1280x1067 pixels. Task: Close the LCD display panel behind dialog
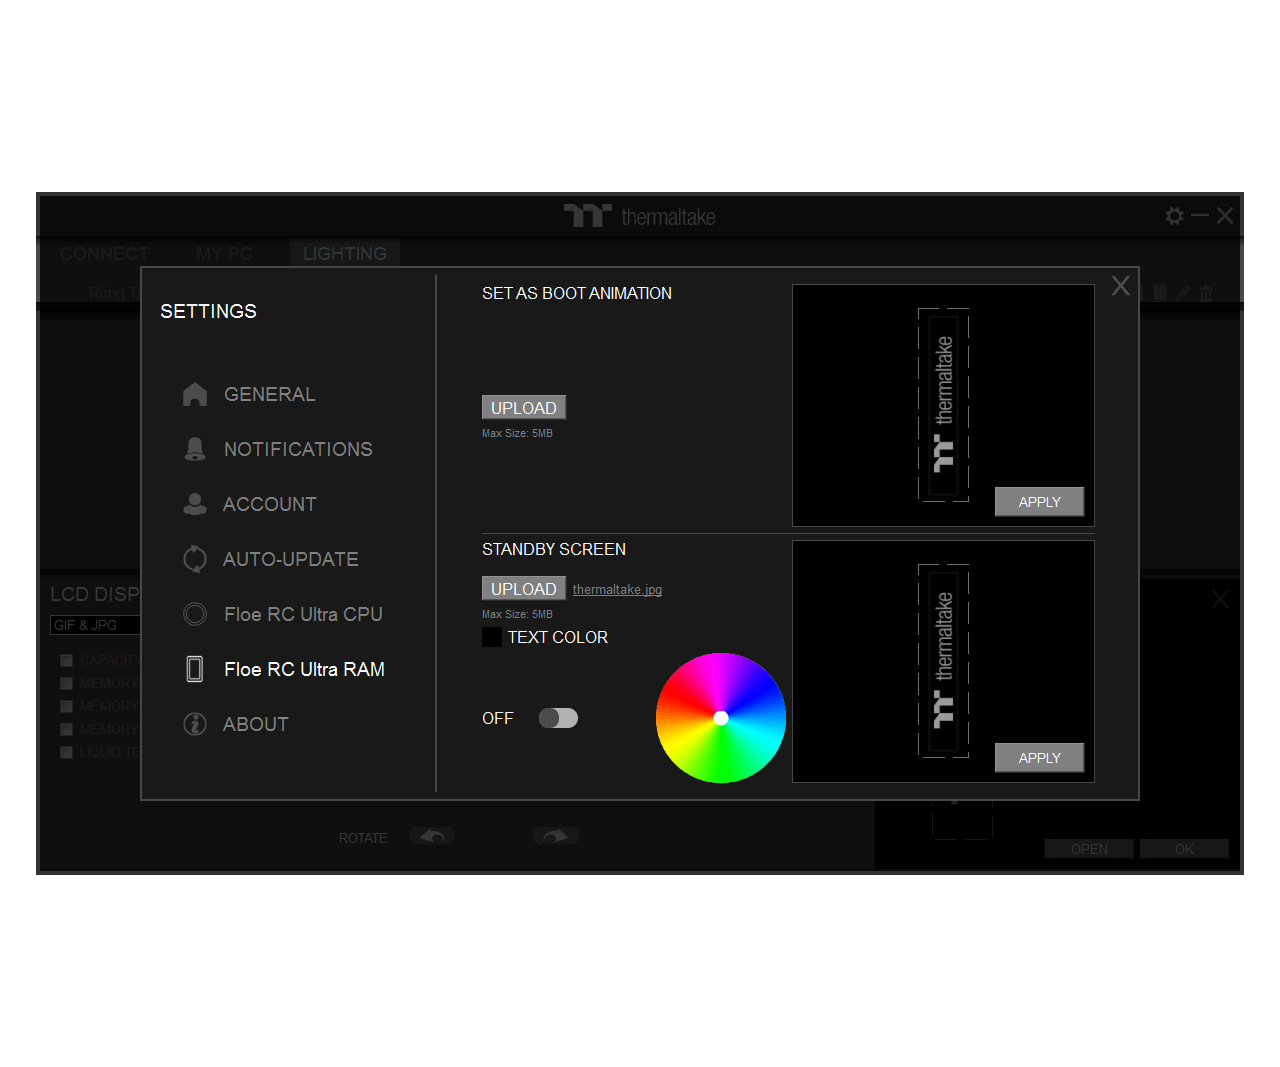click(1220, 600)
